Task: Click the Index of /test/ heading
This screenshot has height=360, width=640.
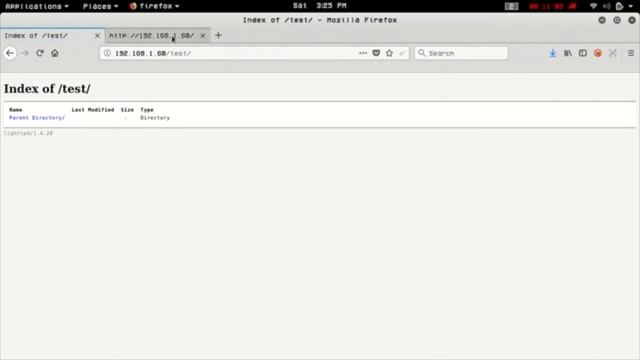Action: (47, 89)
